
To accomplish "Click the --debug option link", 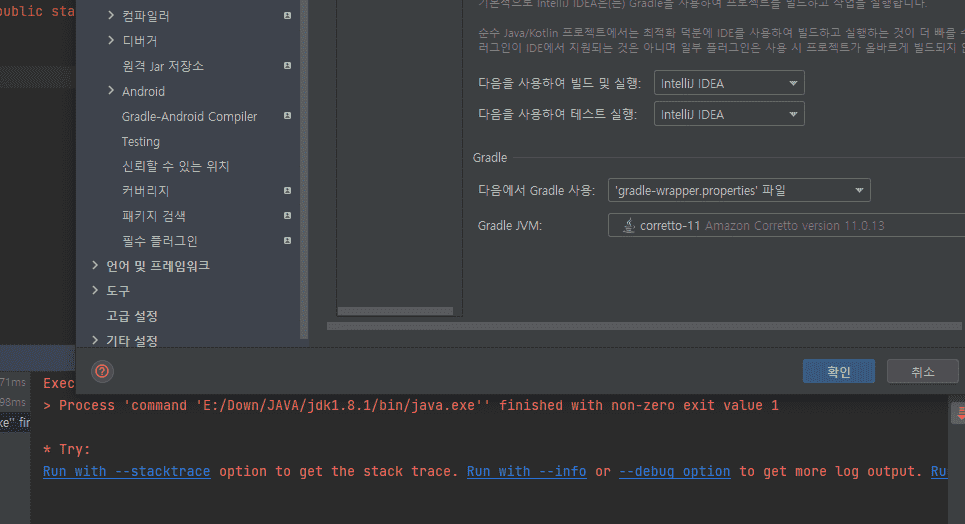I will click(675, 472).
